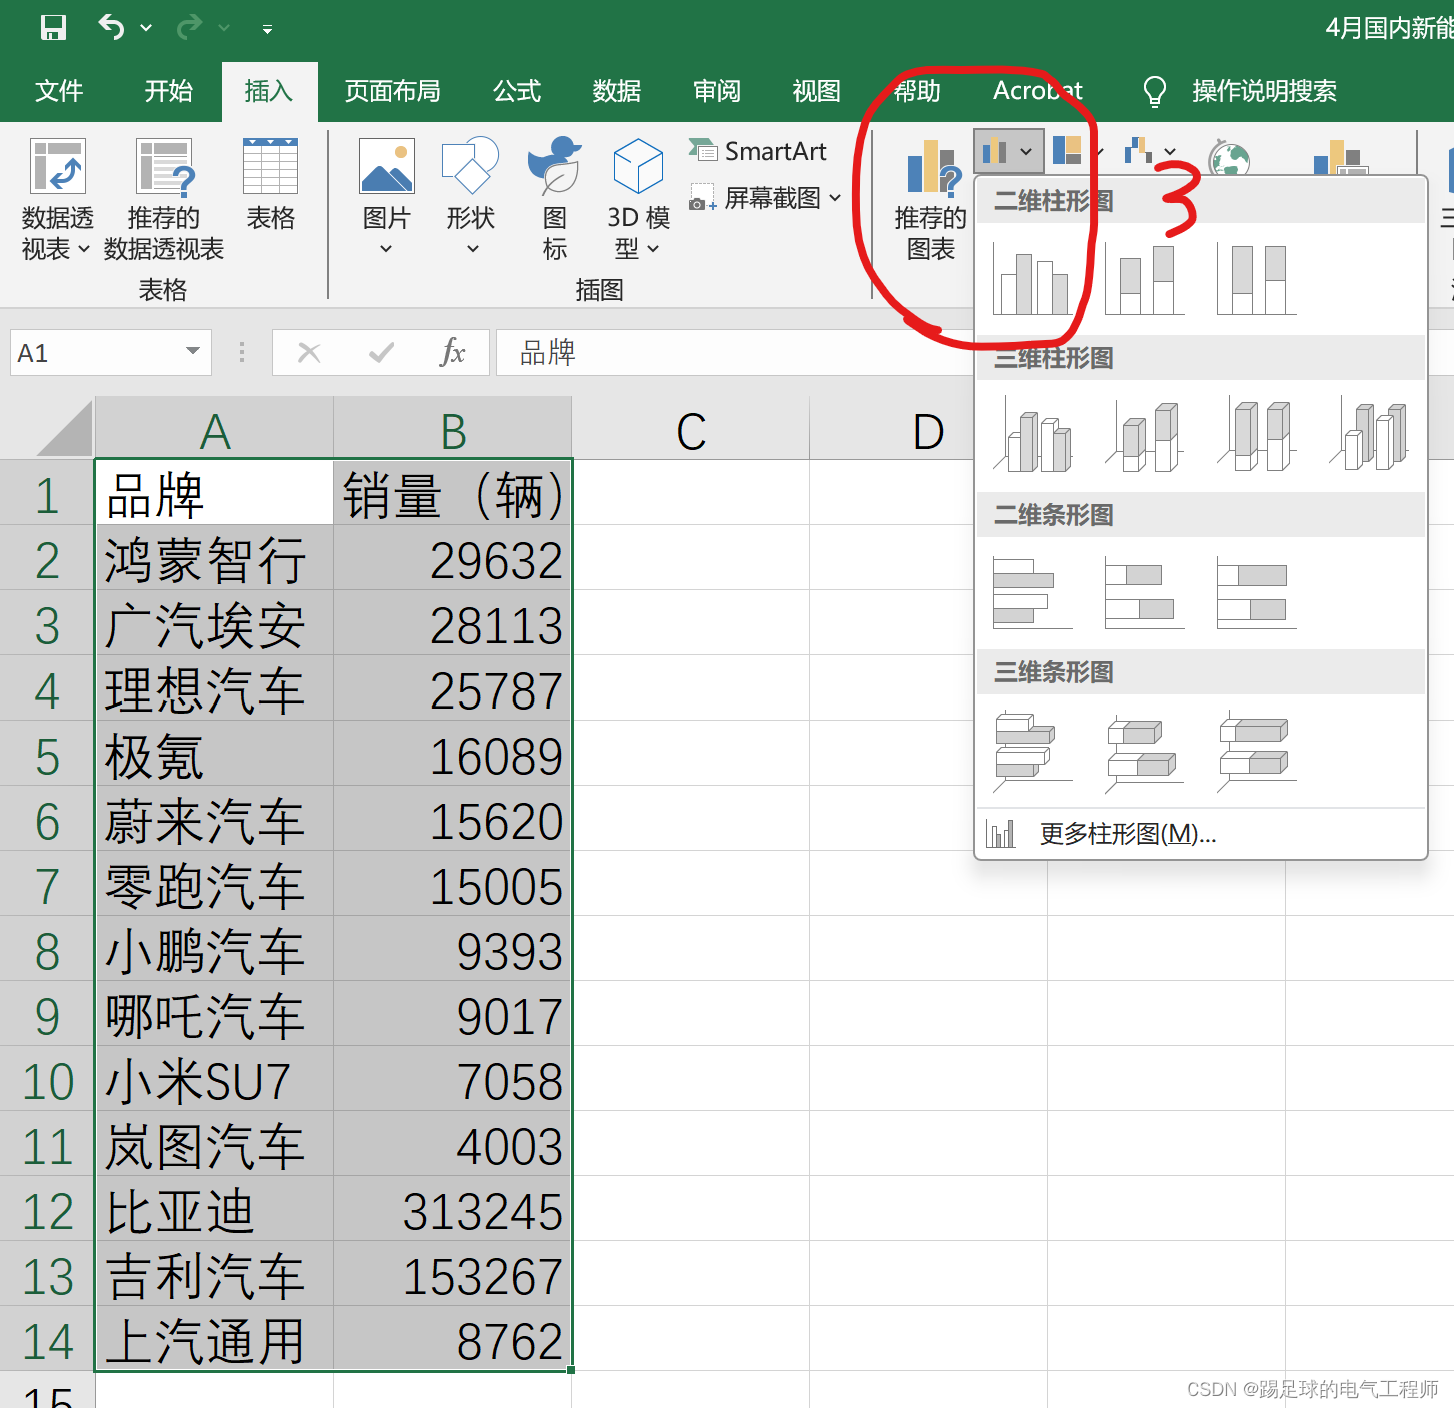Open the 数据 ribbon tab
Screen dimensions: 1454x1408
tap(616, 91)
